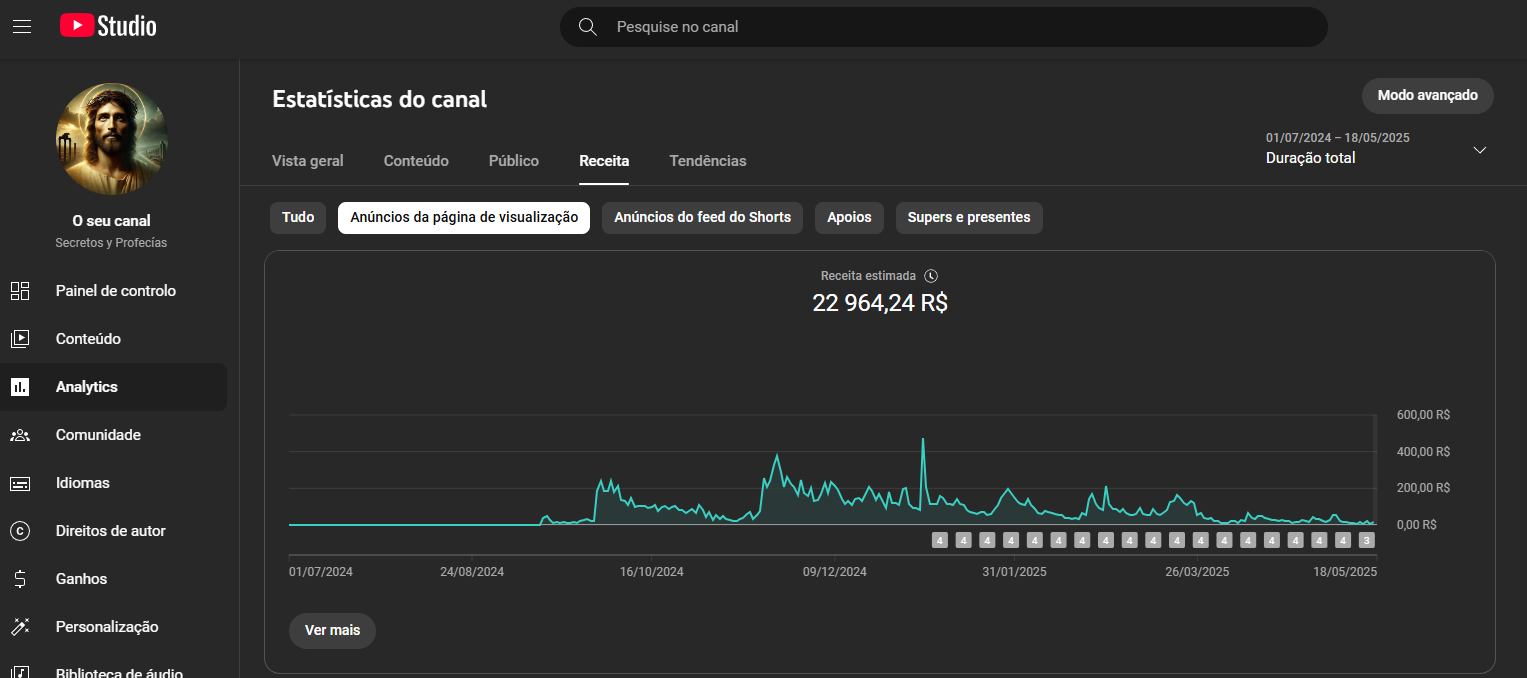Viewport: 1527px width, 678px height.
Task: Switch to the Tendências tab
Action: coord(708,161)
